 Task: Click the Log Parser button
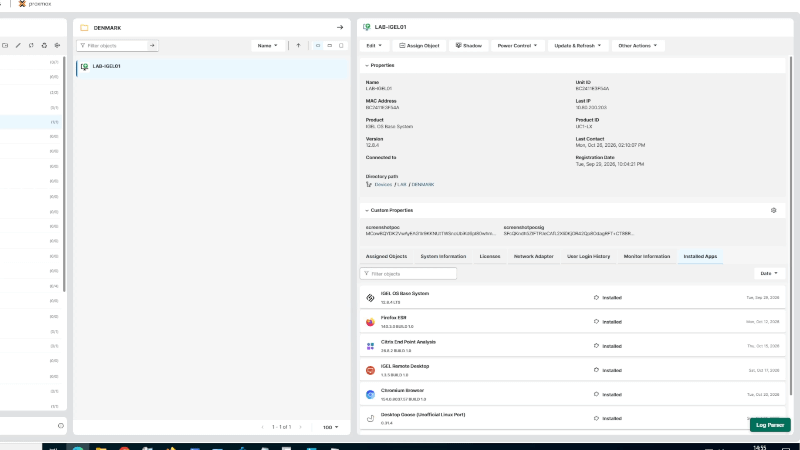(x=770, y=425)
